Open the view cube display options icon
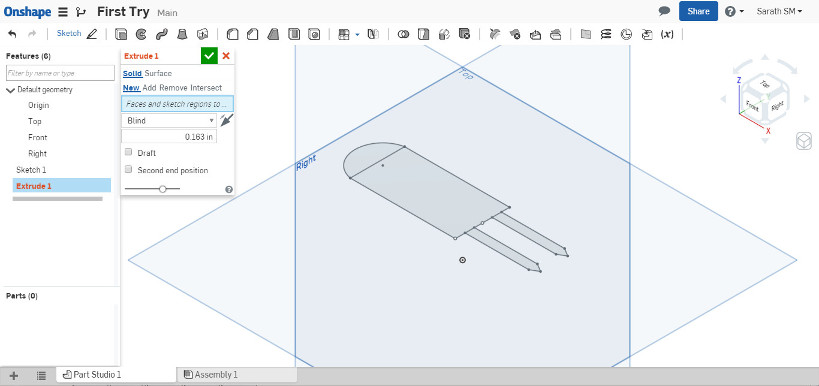Viewport: 819px width, 386px height. [804, 141]
